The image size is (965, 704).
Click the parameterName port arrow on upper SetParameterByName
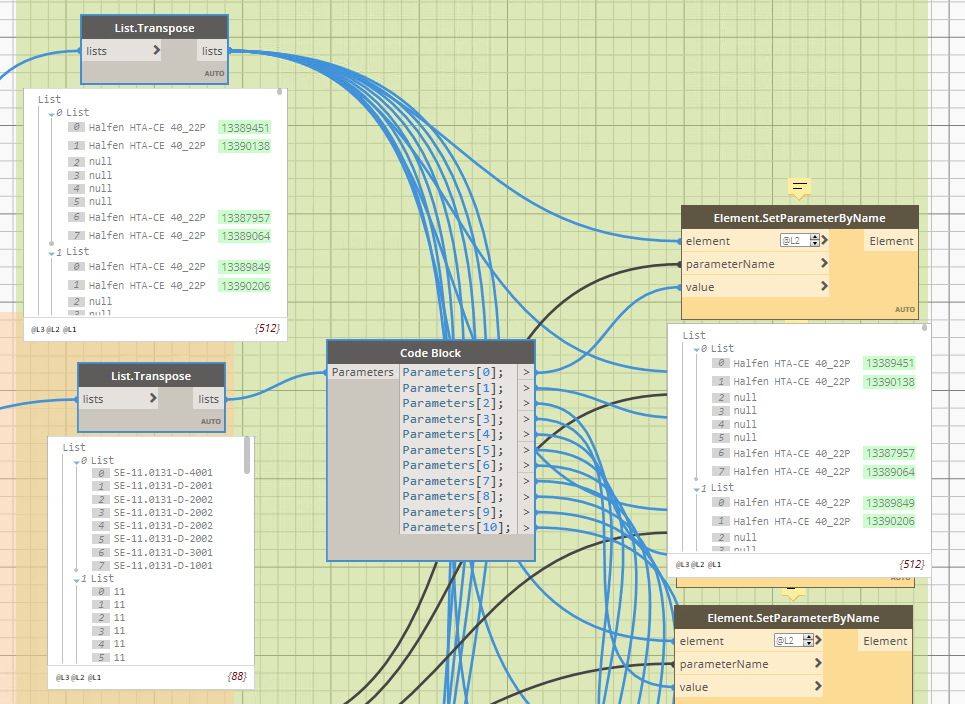tap(824, 264)
